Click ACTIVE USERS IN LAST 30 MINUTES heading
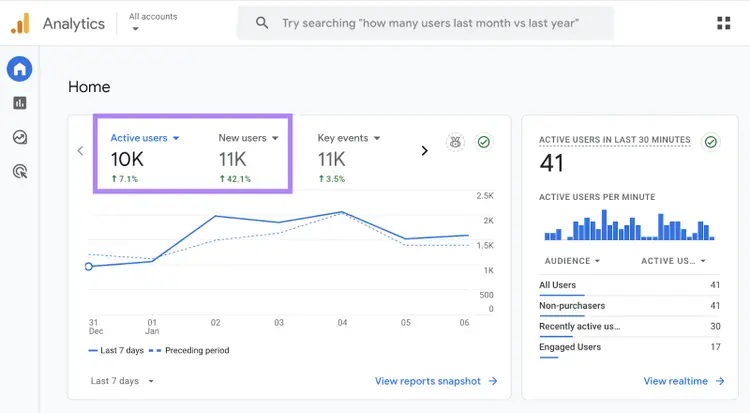Viewport: 750px width, 413px height. click(615, 140)
